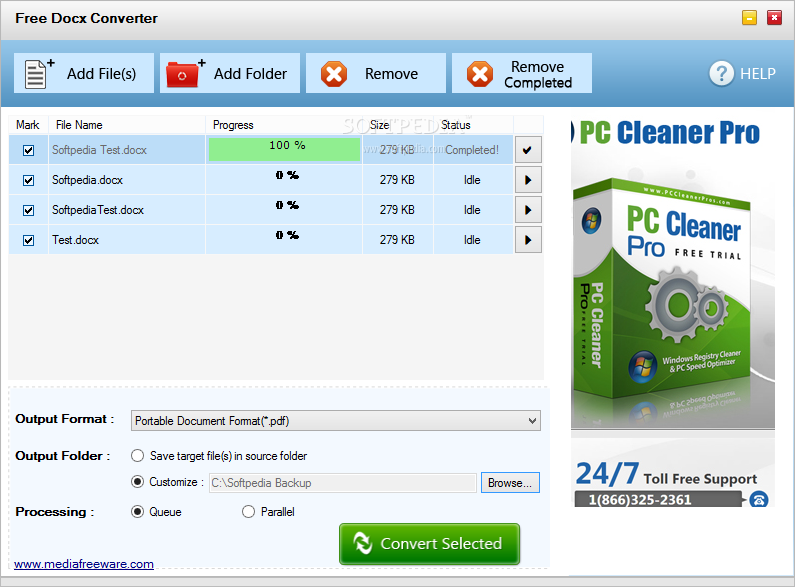
Task: Click the HELP text
Action: pos(757,74)
